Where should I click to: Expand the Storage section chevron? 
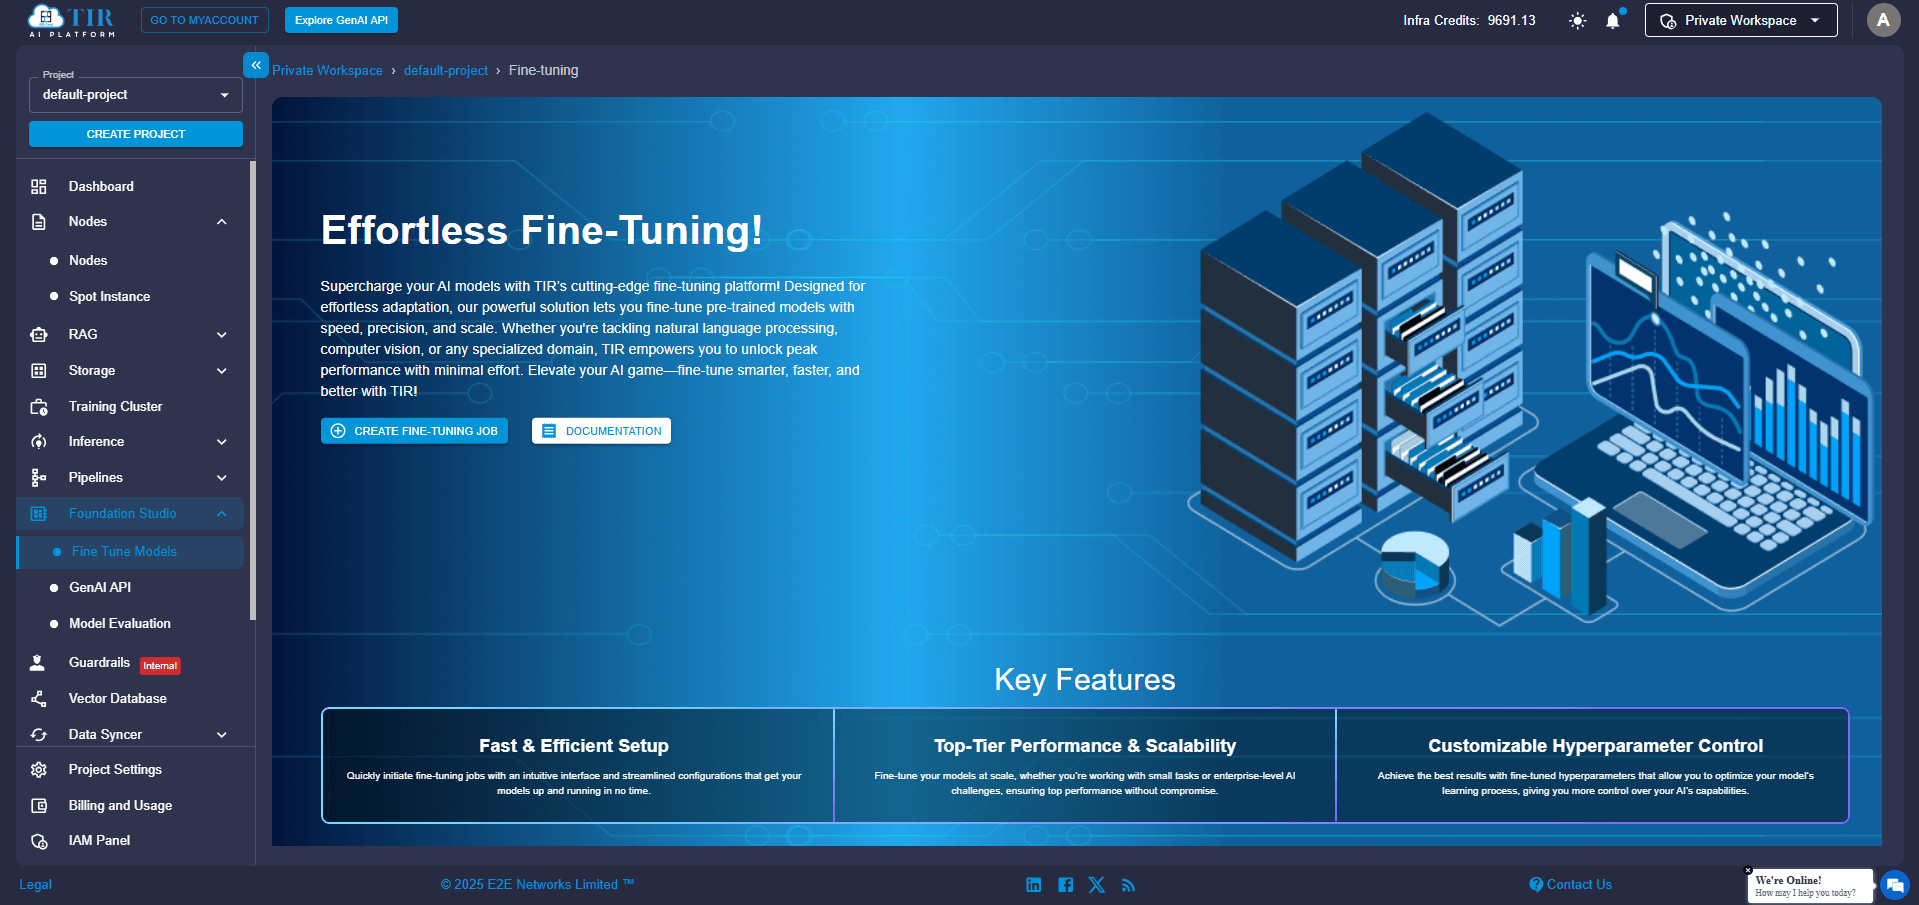click(x=222, y=371)
